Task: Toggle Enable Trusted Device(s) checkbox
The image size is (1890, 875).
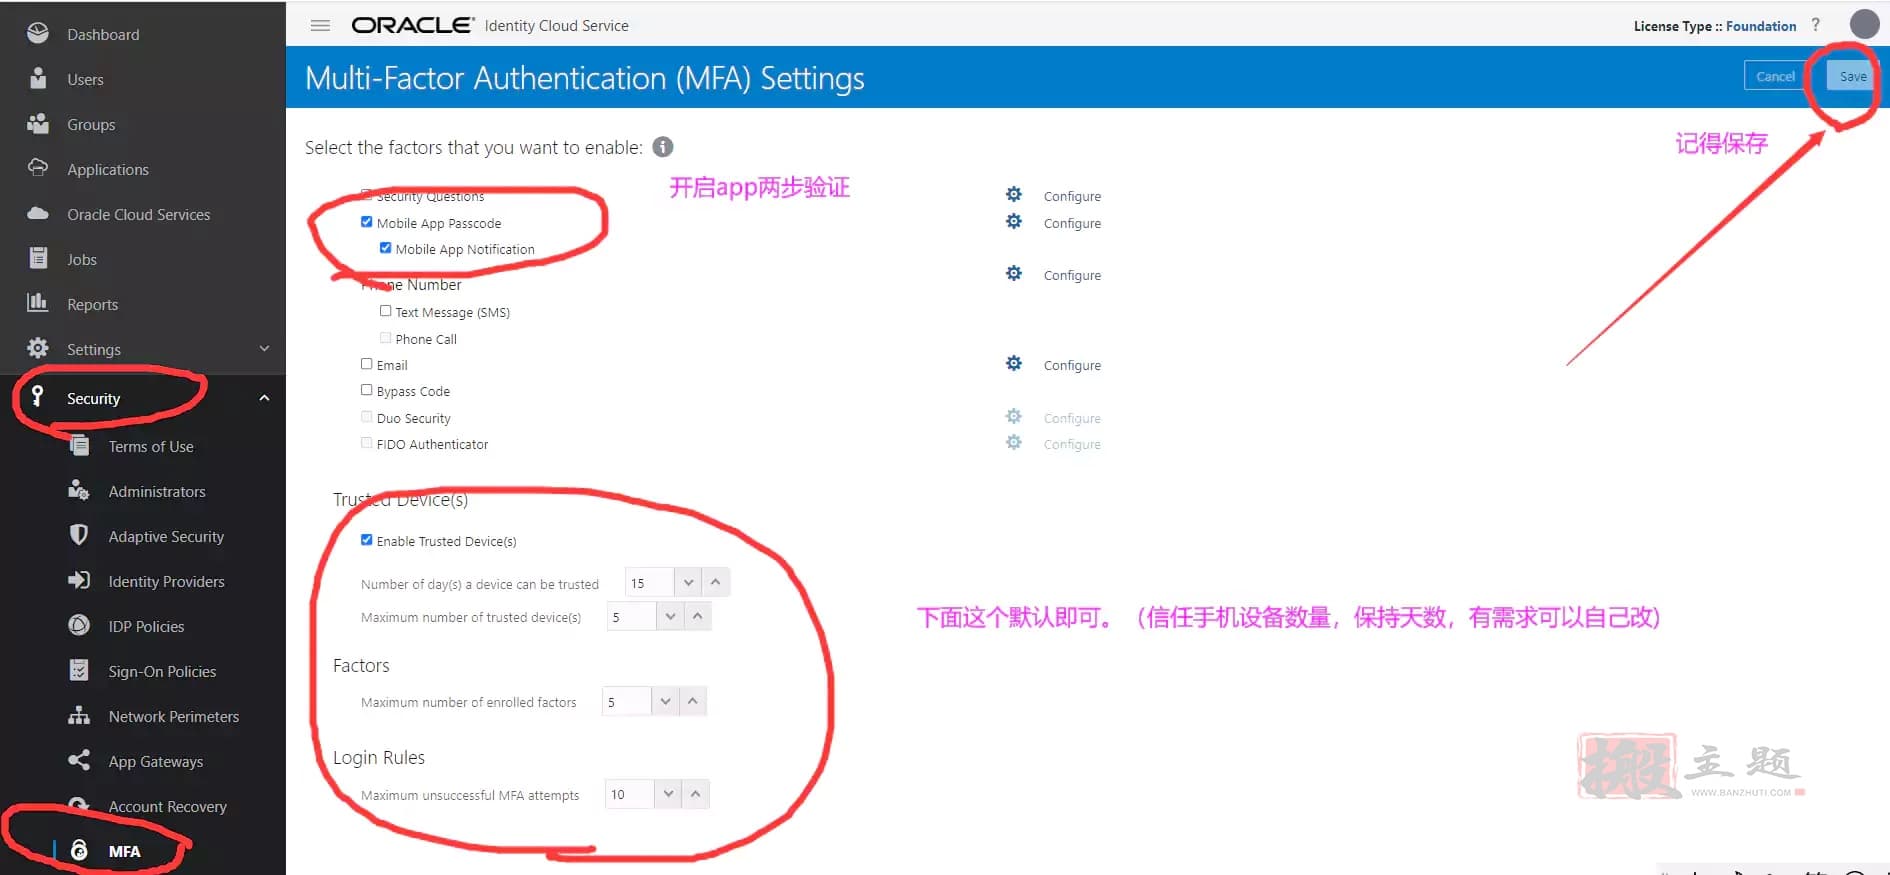Action: point(367,540)
